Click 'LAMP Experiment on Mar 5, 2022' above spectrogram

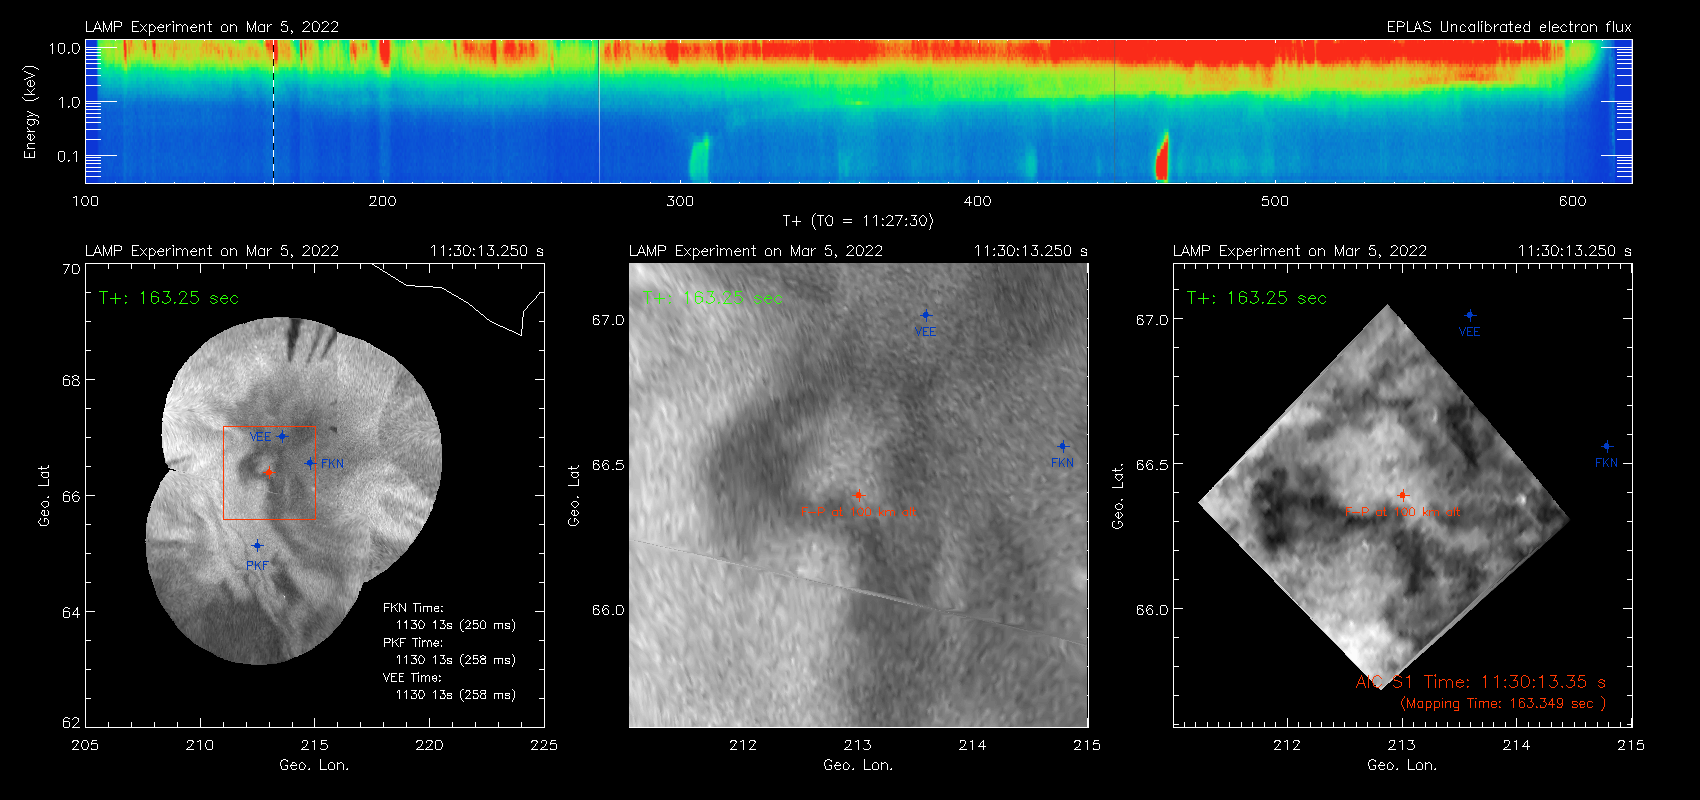(212, 27)
